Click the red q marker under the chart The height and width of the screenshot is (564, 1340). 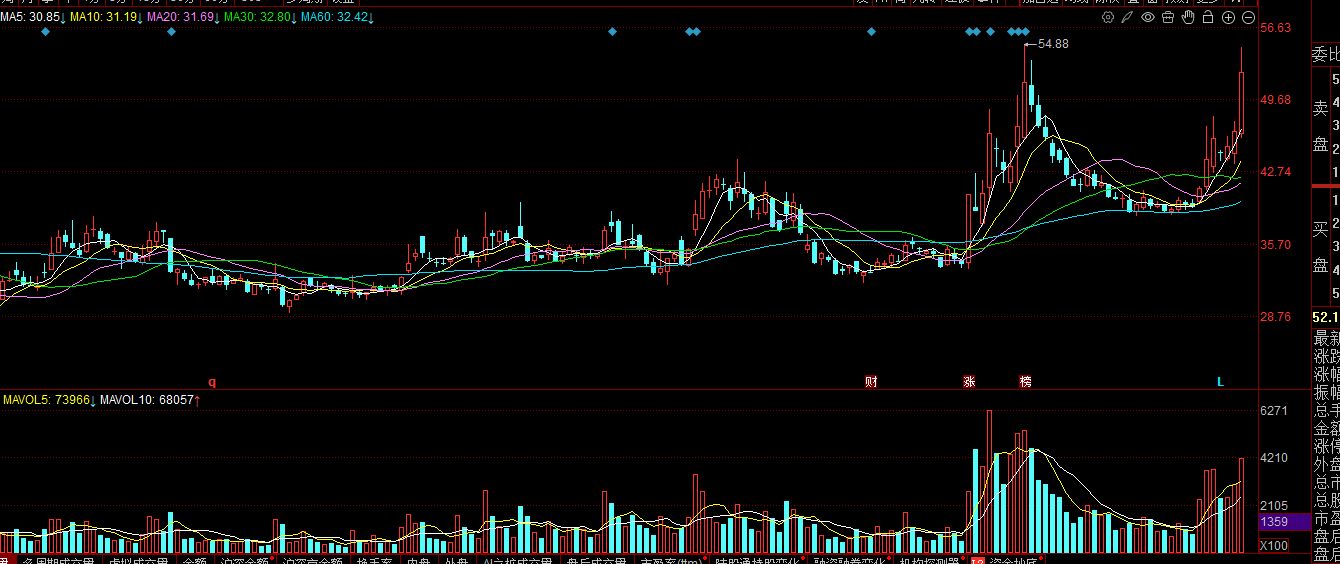coord(211,382)
